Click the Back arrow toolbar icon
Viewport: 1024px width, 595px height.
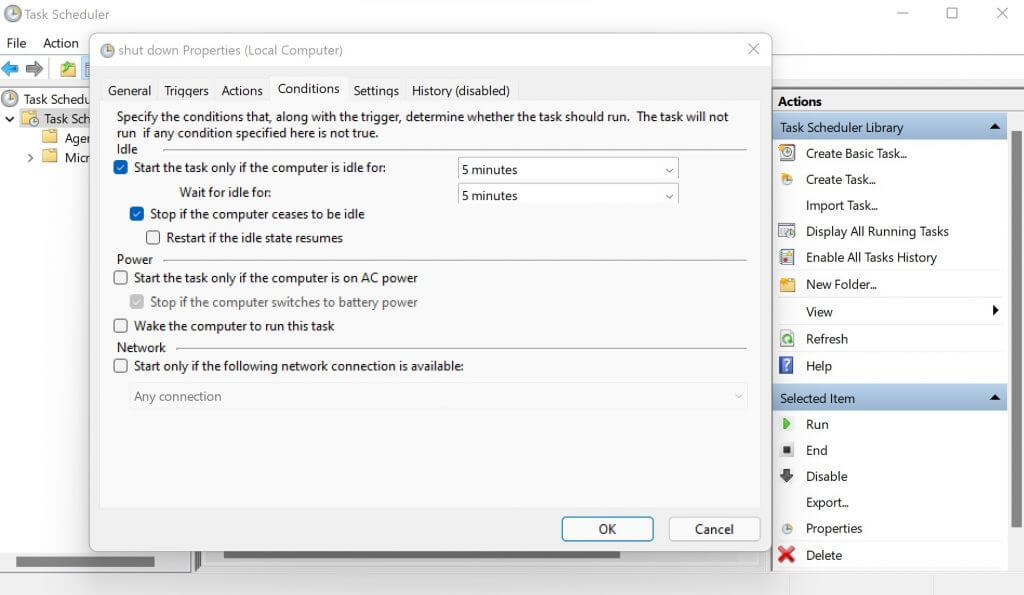tap(10, 68)
